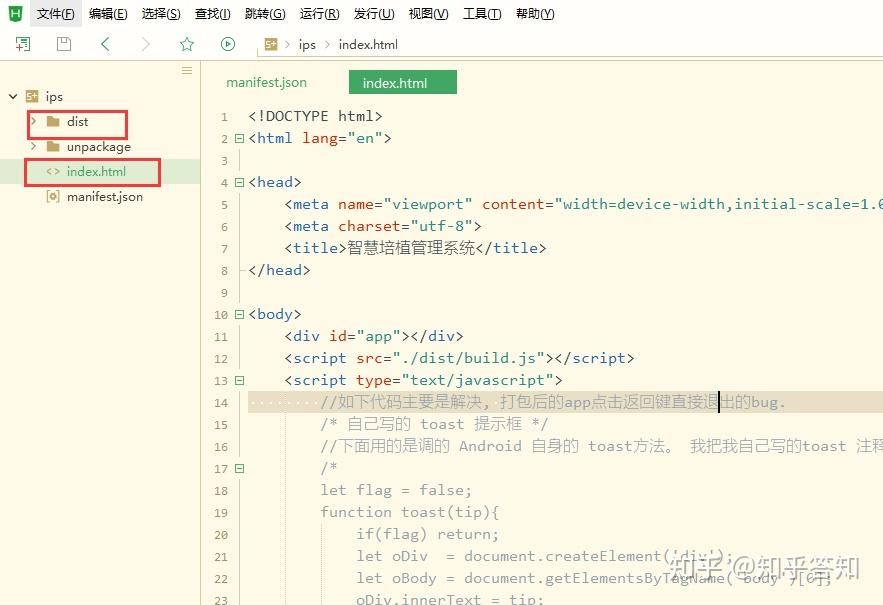This screenshot has height=605, width=883.
Task: Click the save file icon
Action: click(63, 44)
